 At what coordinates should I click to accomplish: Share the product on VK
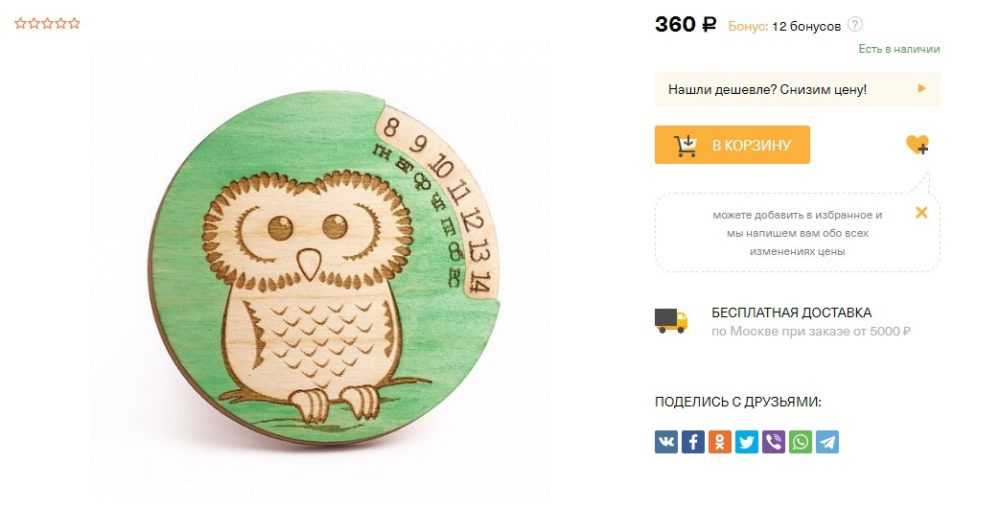coord(666,441)
